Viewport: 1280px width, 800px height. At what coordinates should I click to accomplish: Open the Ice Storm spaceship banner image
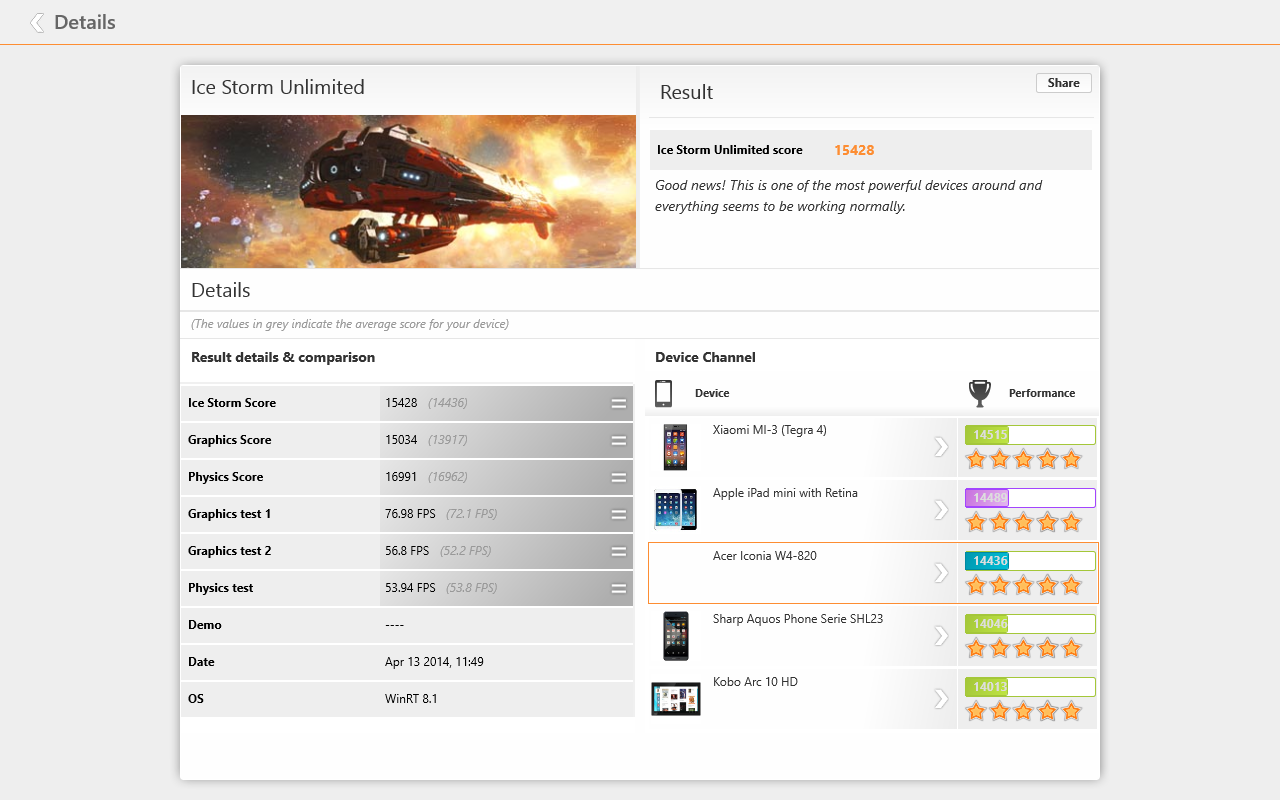pos(408,191)
